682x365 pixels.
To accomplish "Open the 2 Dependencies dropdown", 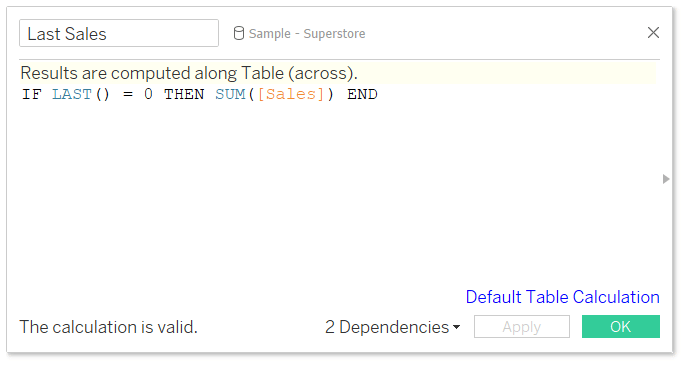I will coord(392,327).
